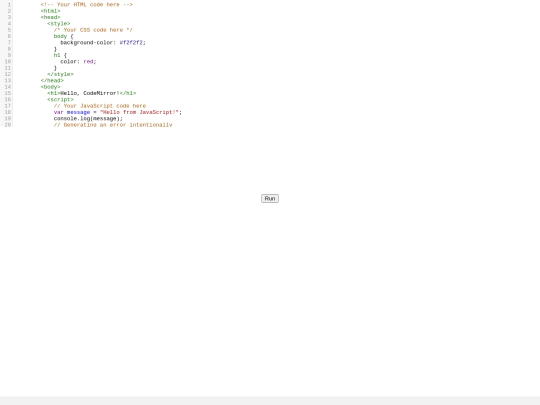The image size is (540, 405).
Task: Click the 'h1 {' CSS selector line
Action: click(60, 55)
